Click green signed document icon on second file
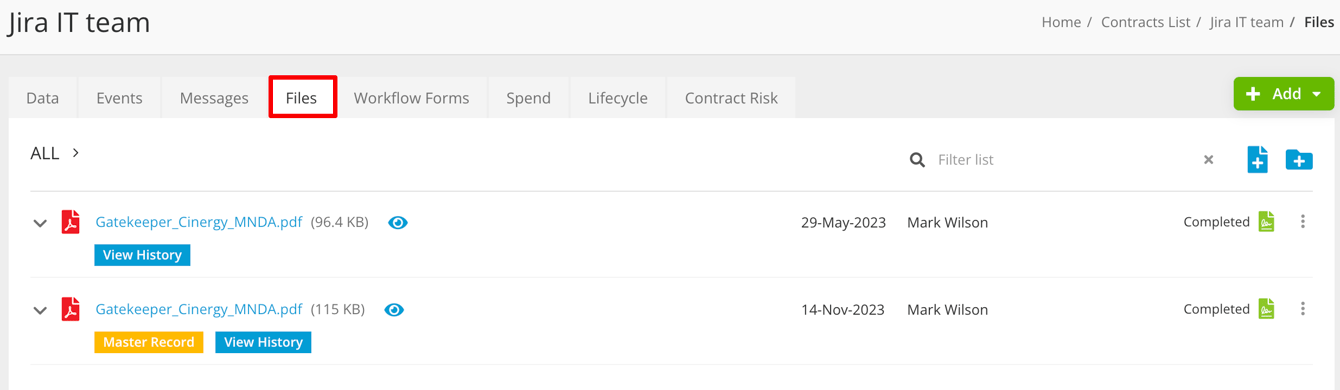The height and width of the screenshot is (390, 1340). click(x=1266, y=309)
